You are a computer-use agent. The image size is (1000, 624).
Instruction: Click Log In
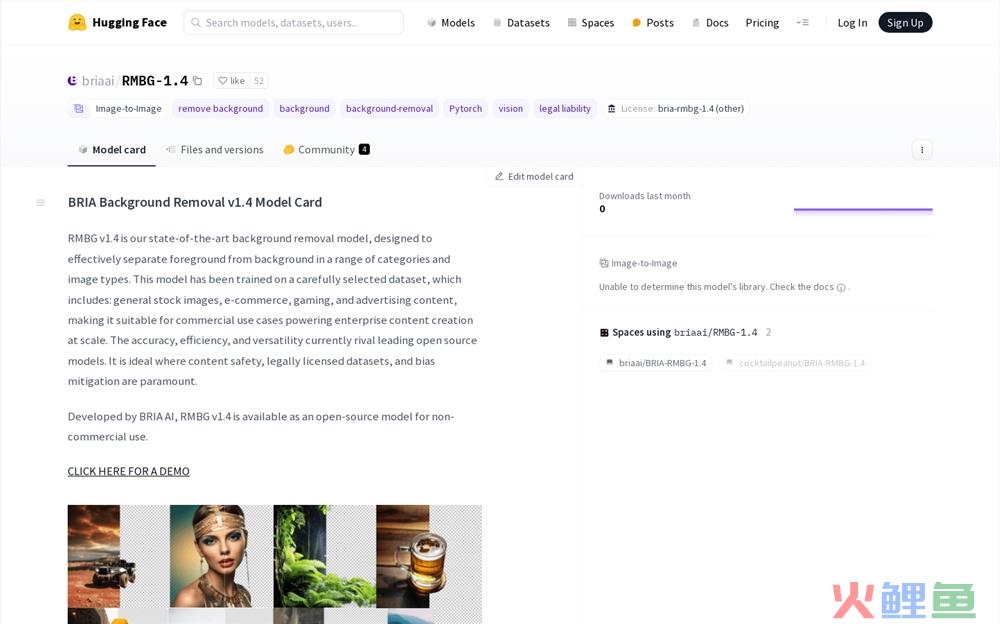(x=852, y=23)
